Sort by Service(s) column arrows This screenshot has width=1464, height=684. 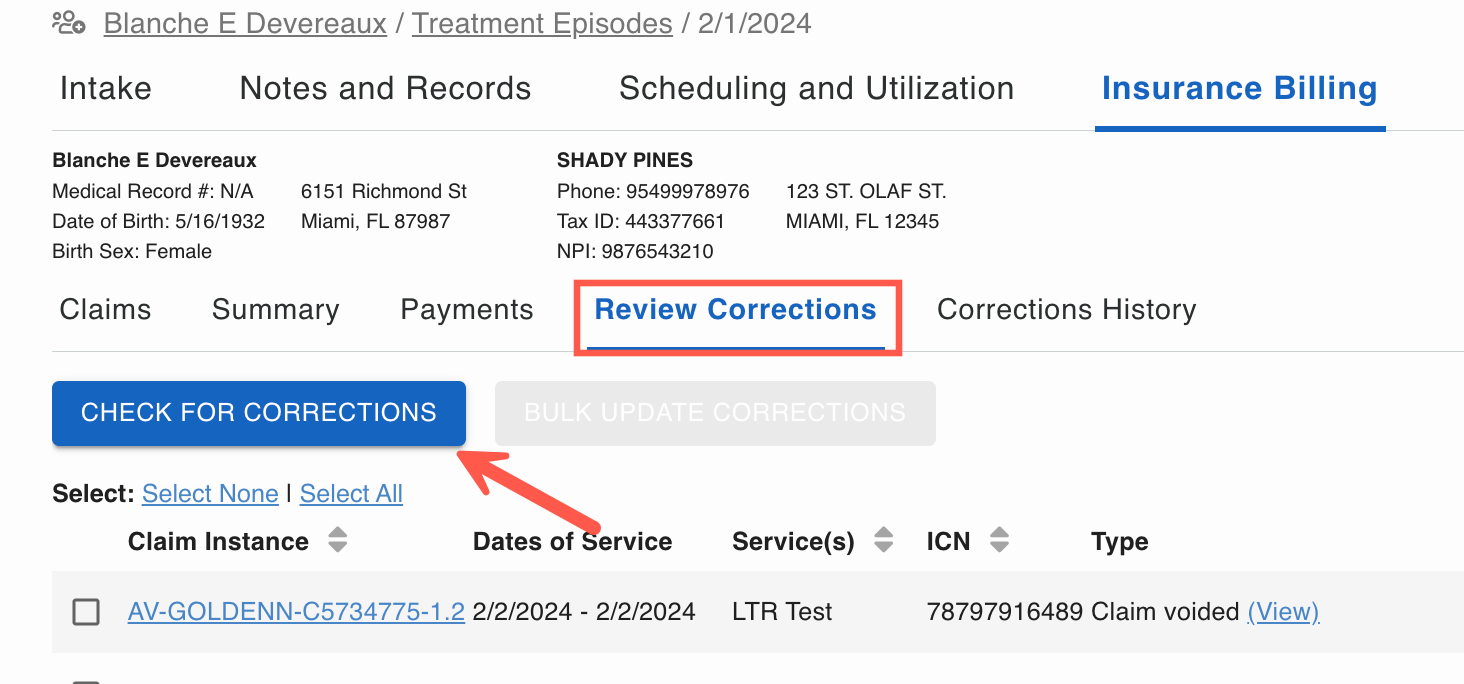pyautogui.click(x=883, y=541)
